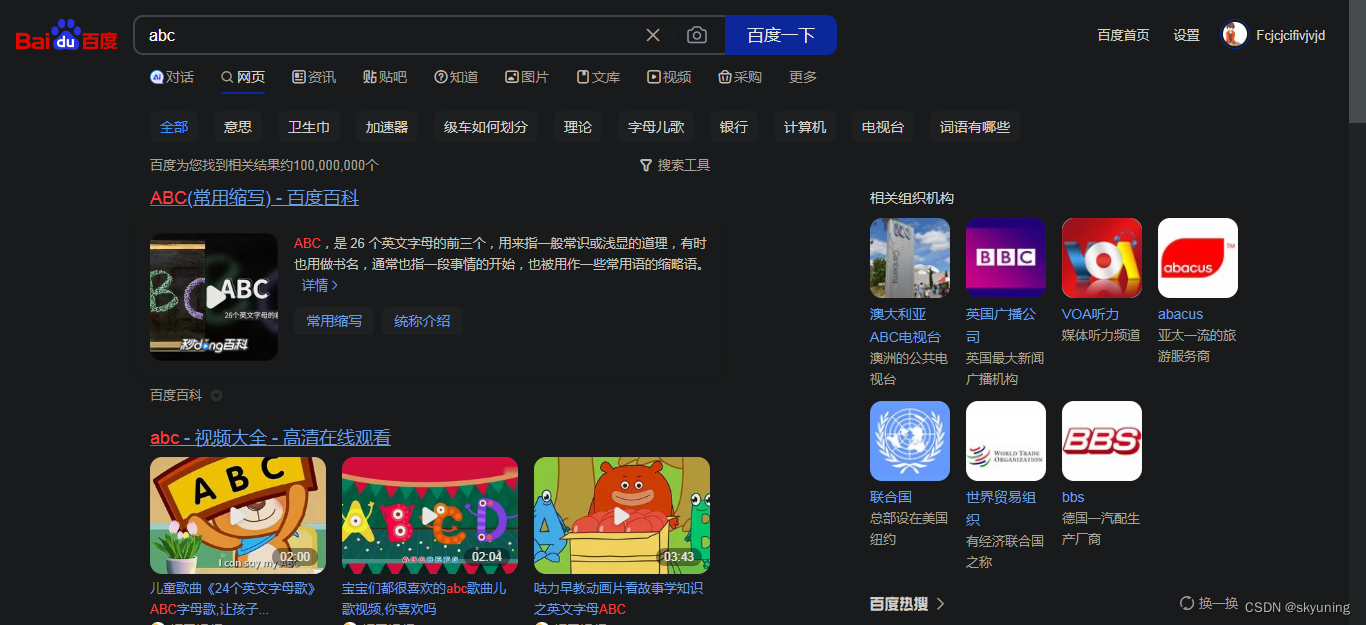The width and height of the screenshot is (1366, 625).
Task: Open 宝宝们都很喜欢的abc歌曲 video title
Action: tap(424, 598)
